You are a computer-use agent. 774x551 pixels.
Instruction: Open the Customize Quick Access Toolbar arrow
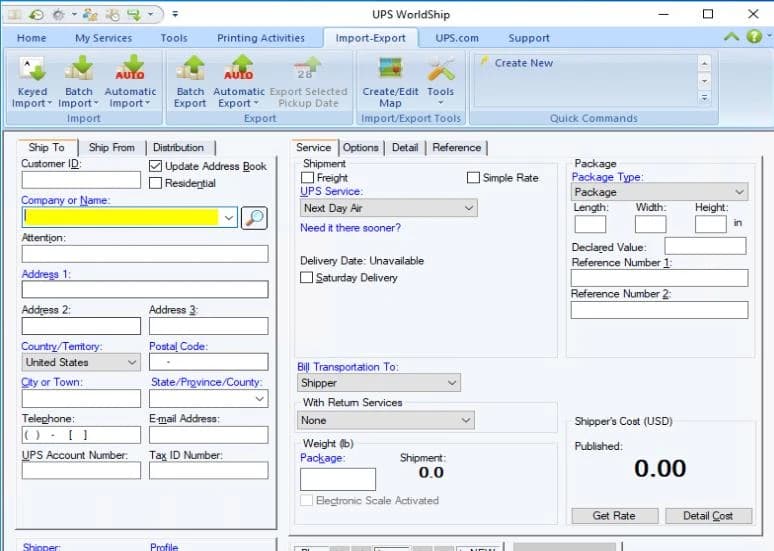(175, 14)
